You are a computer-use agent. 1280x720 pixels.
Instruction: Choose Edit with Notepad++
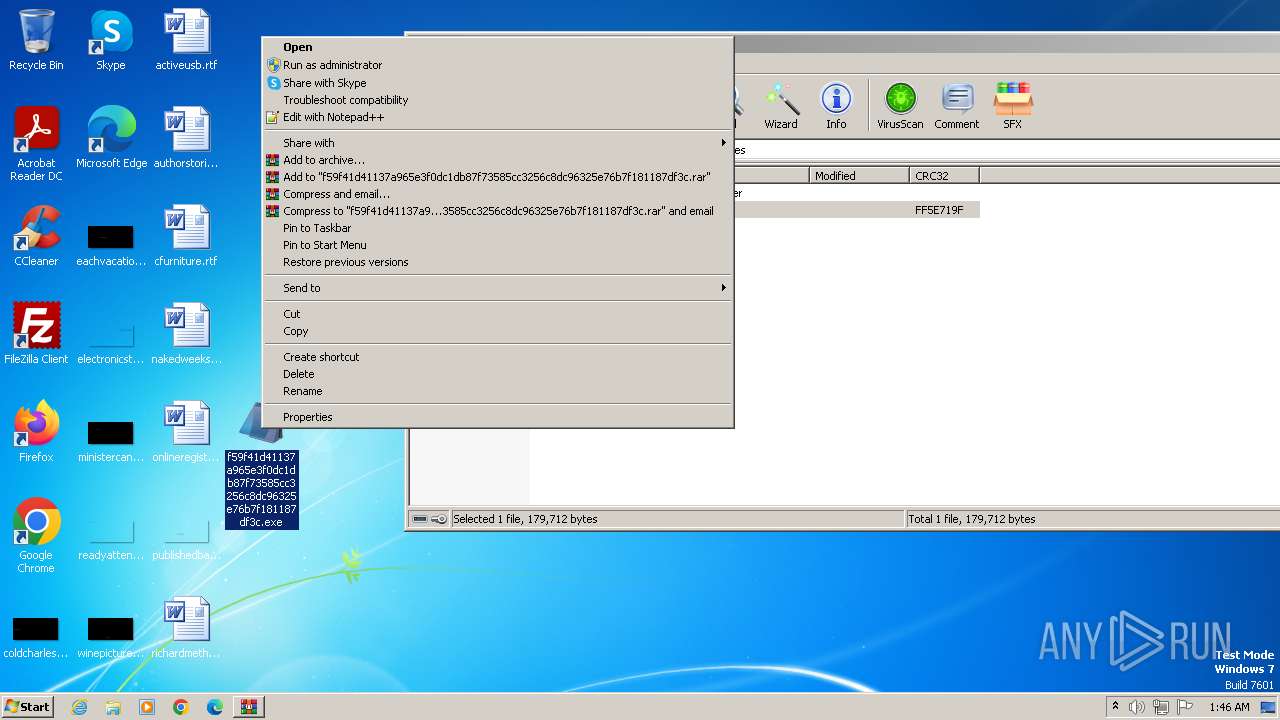pos(497,117)
